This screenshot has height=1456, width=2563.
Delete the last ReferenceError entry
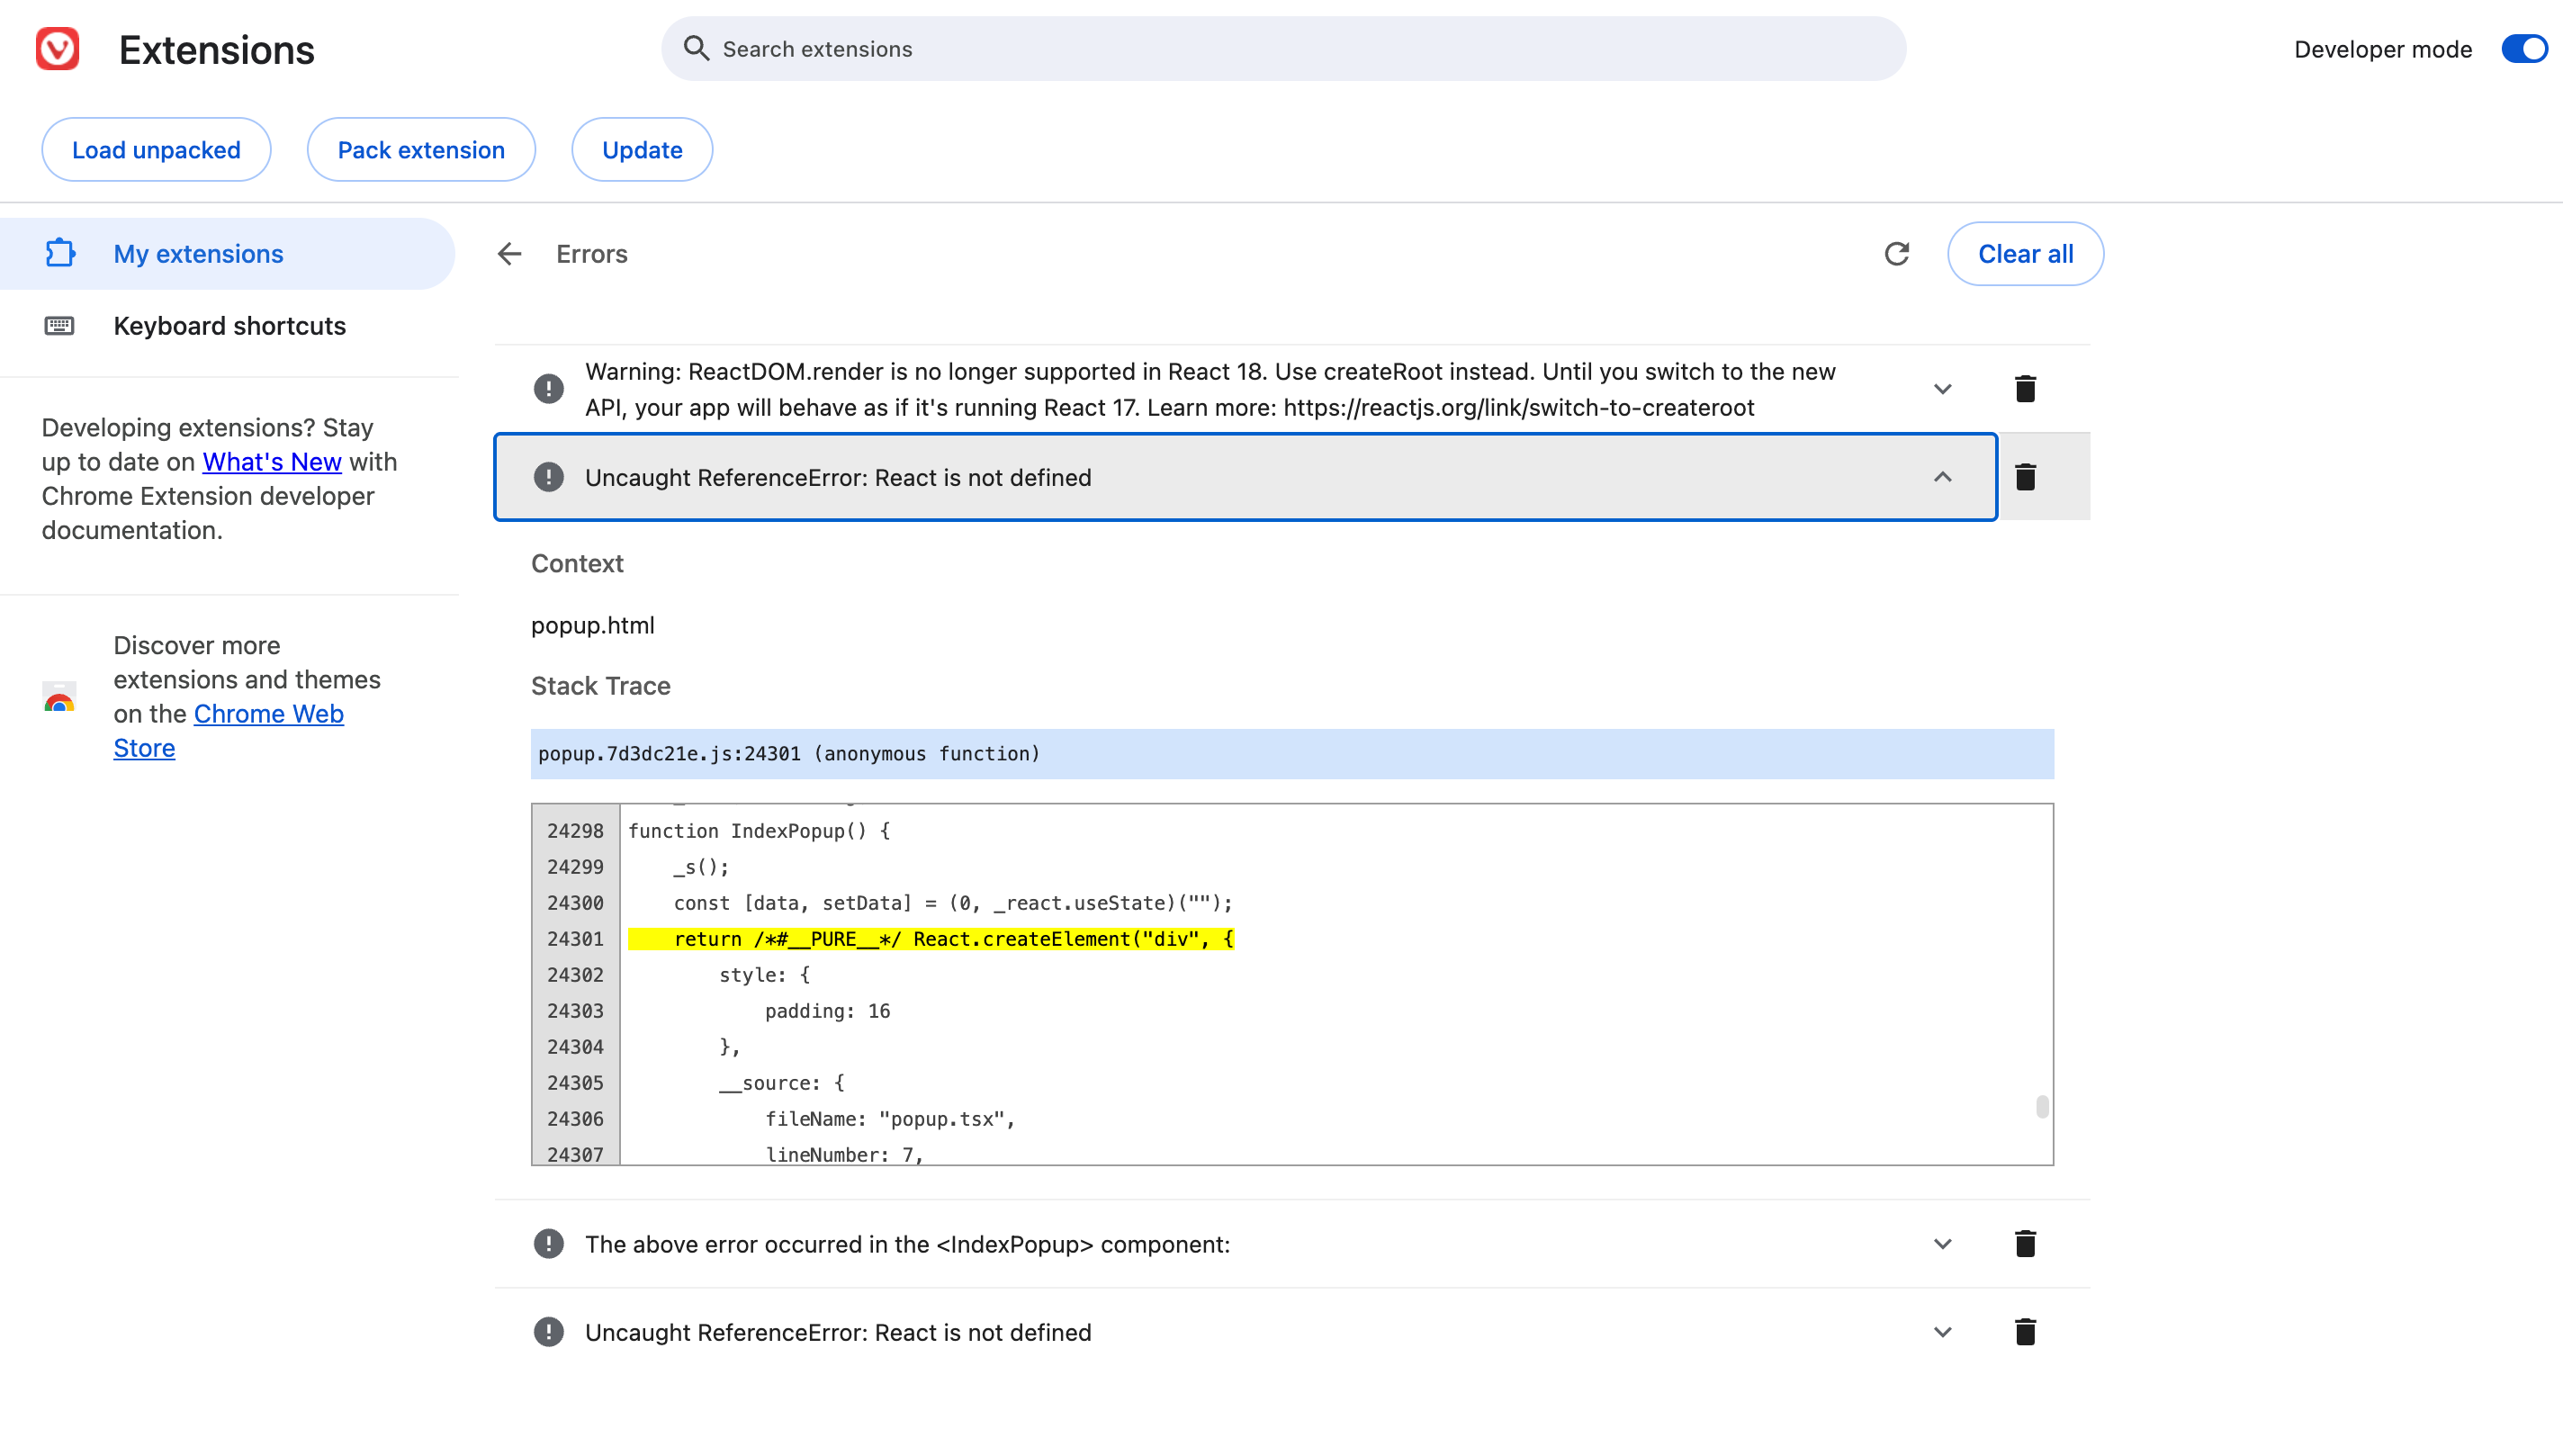point(2025,1332)
